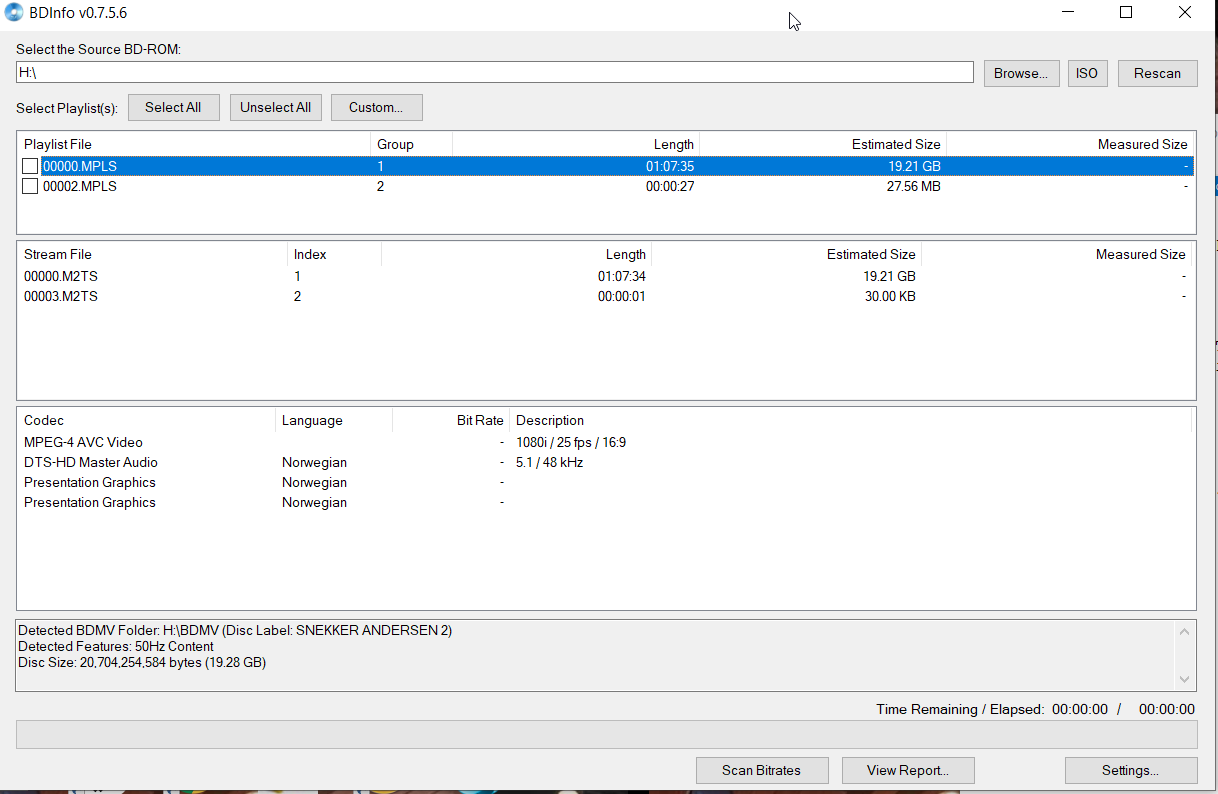Click the 27.56 MB estimated size cell

(913, 186)
